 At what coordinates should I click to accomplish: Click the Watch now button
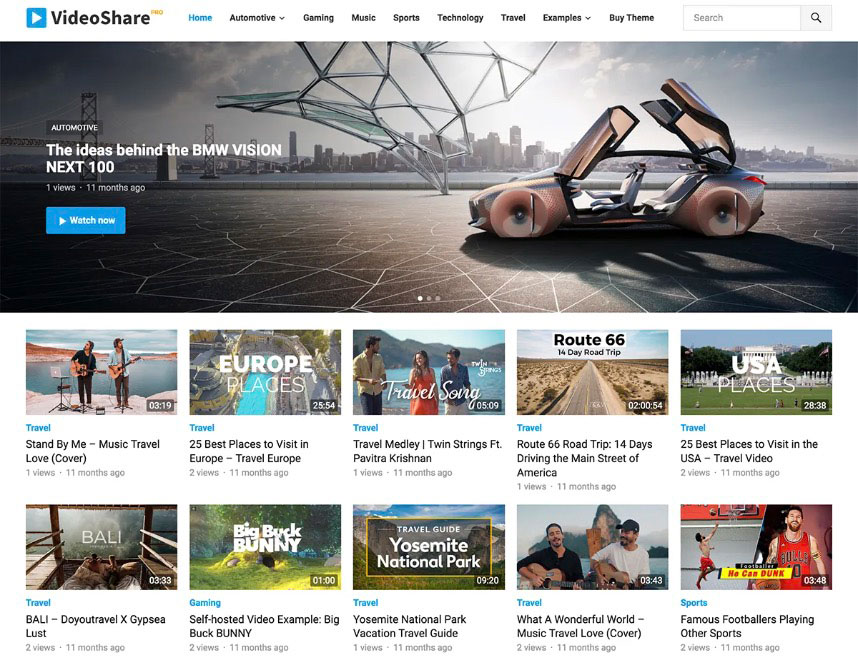[85, 221]
